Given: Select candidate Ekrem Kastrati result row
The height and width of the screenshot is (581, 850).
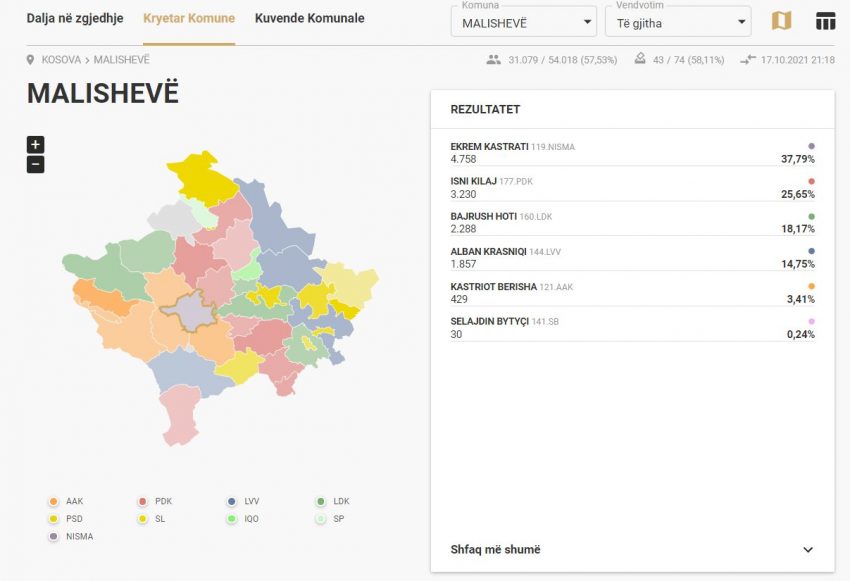Looking at the screenshot, I should point(632,153).
